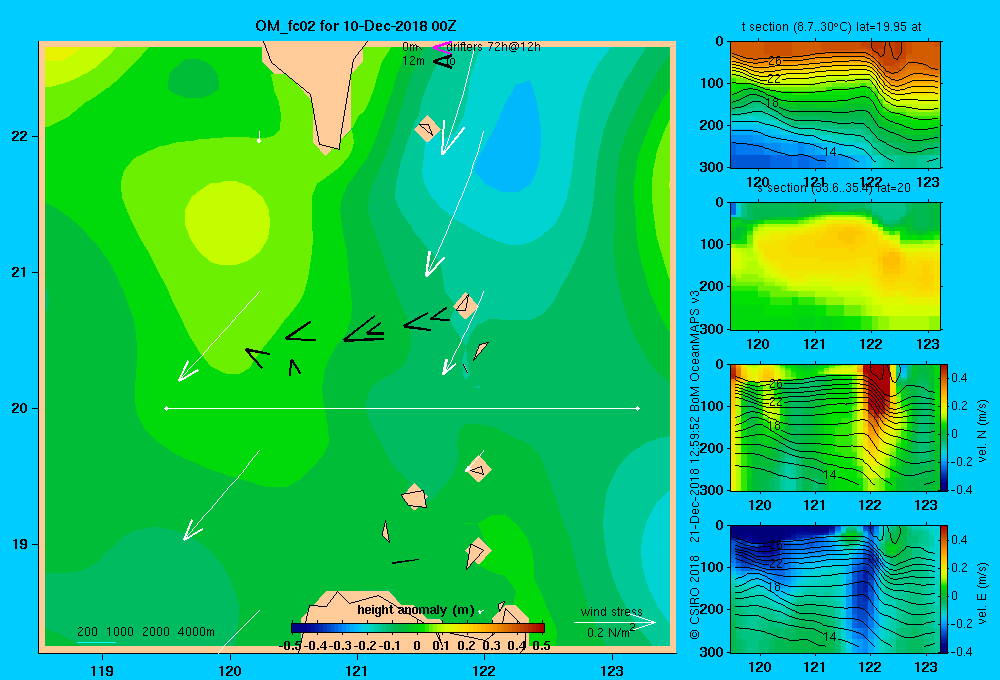Click the vel. N color scale bar
The image size is (1000, 680).
pyautogui.click(x=944, y=427)
